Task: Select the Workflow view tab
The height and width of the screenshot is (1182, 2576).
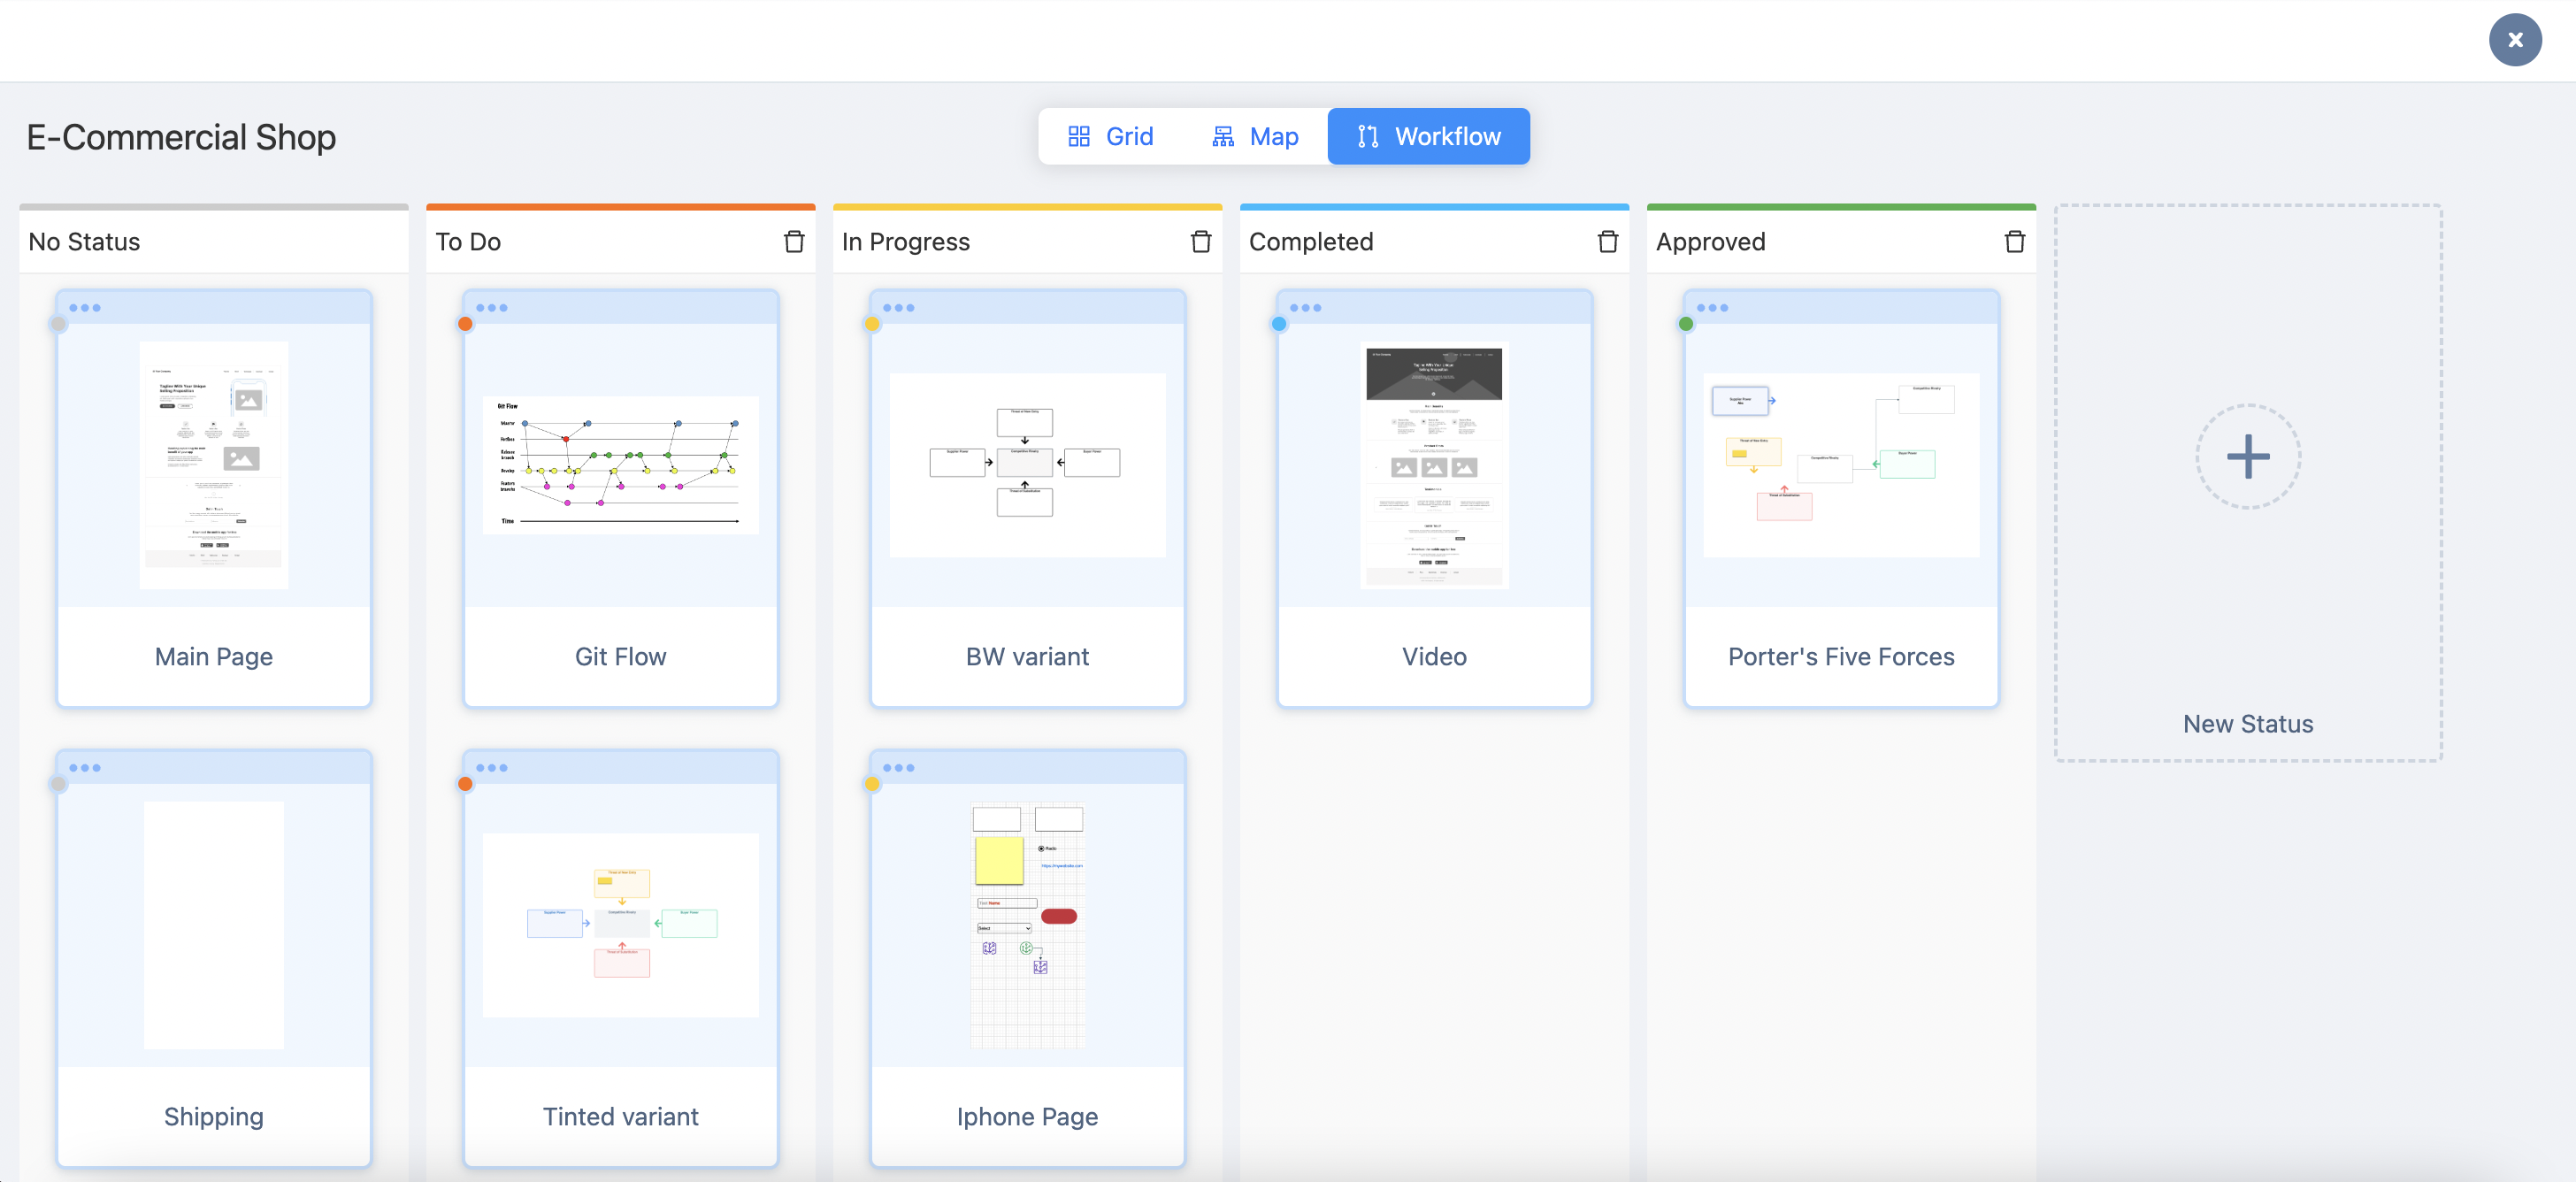Action: click(x=1428, y=137)
